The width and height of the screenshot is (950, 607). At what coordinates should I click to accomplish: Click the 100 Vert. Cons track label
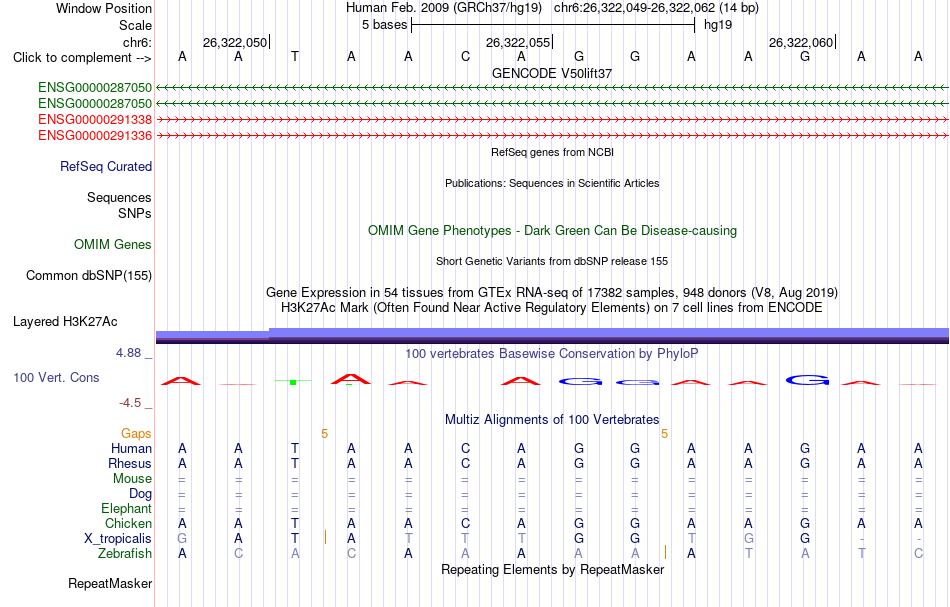point(56,377)
